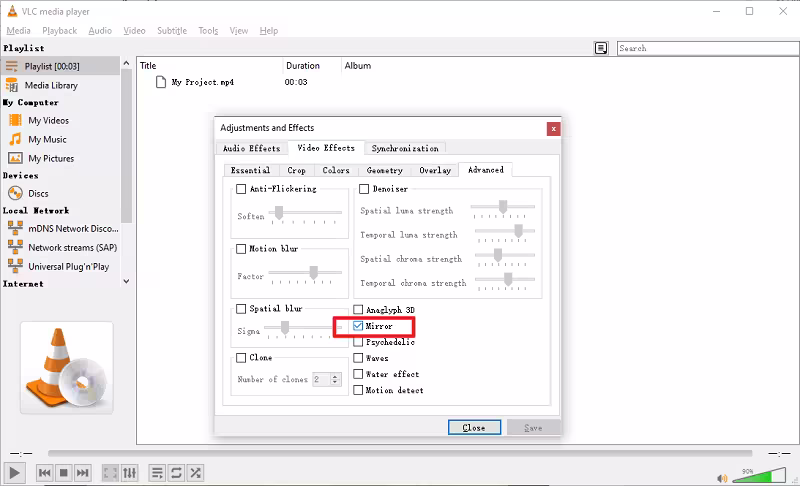Close the Adjustments and Effects dialog
The image size is (800, 486).
coord(553,129)
